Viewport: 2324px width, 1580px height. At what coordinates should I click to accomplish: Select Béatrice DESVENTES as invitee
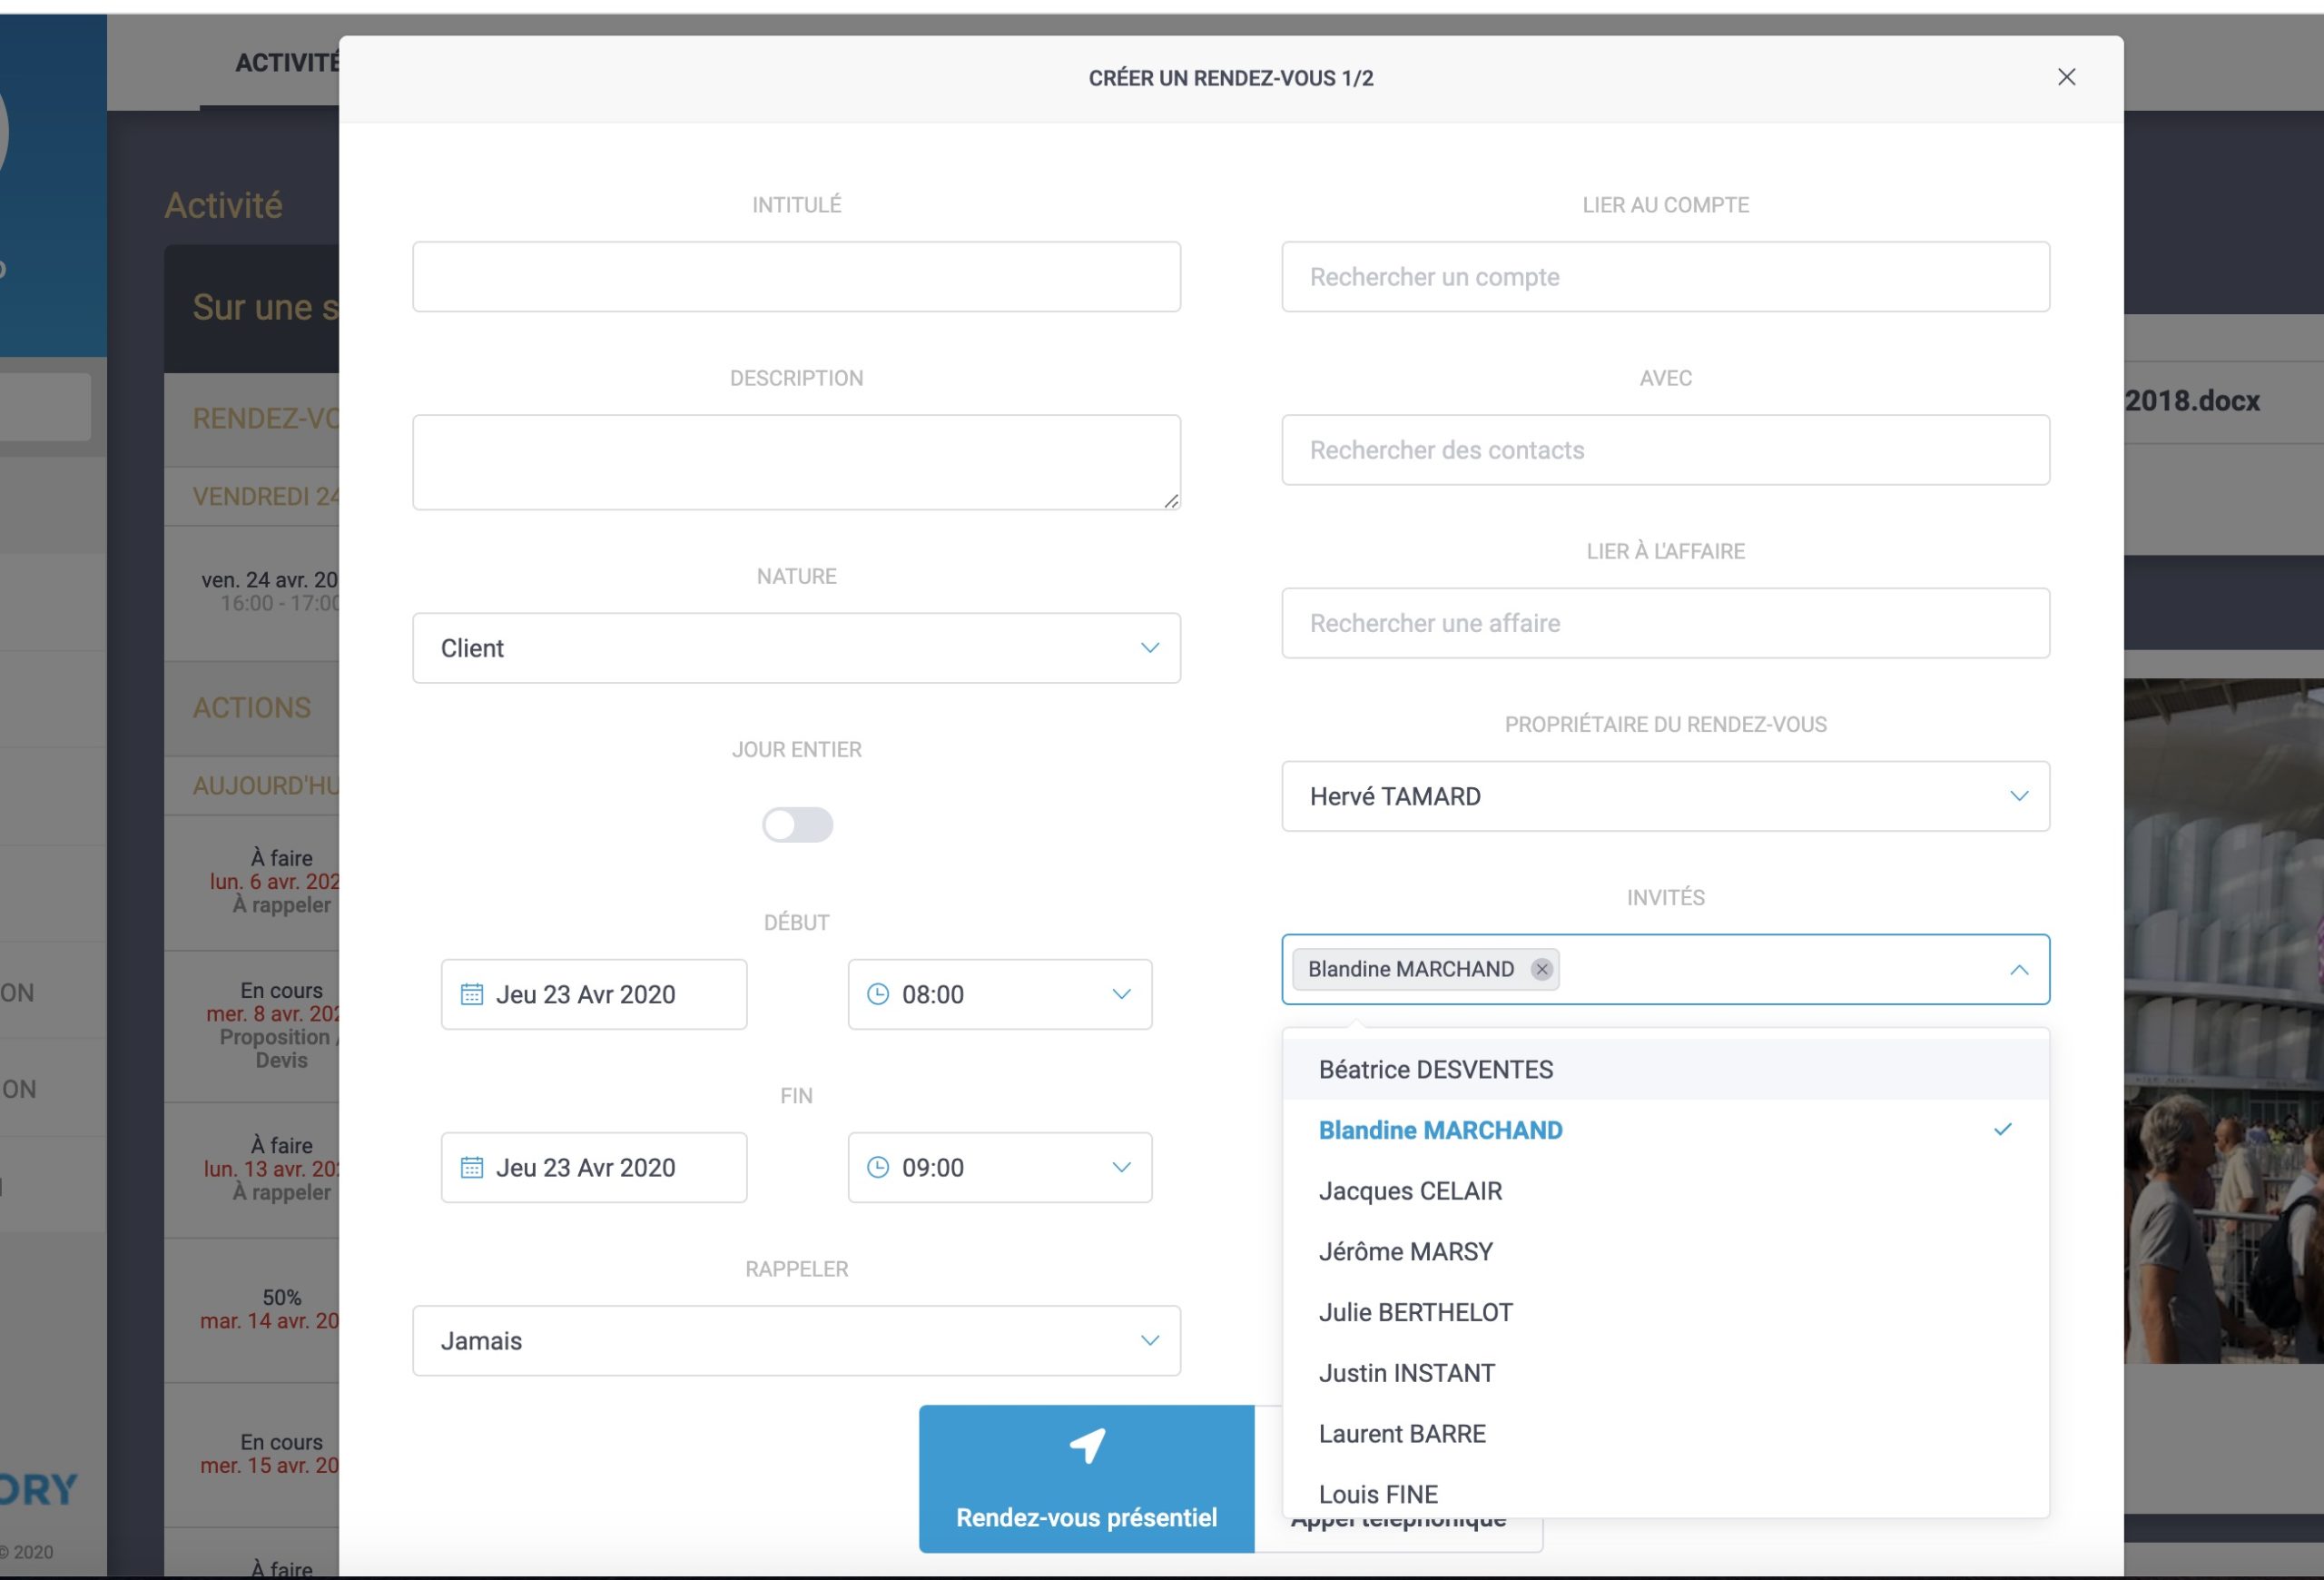pyautogui.click(x=1435, y=1069)
